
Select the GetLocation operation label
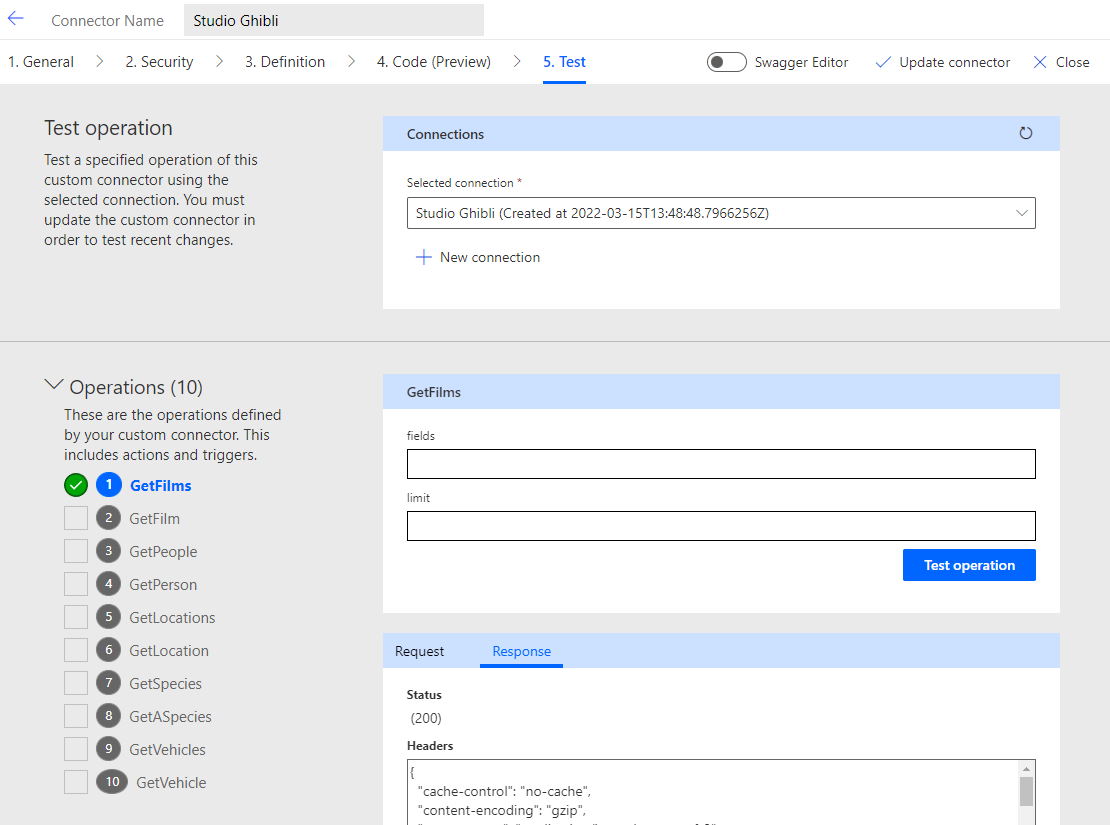point(168,651)
